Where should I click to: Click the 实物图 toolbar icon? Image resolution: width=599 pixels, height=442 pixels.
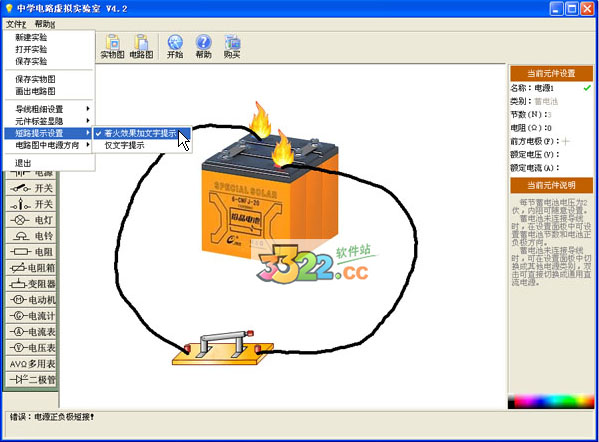(x=112, y=47)
